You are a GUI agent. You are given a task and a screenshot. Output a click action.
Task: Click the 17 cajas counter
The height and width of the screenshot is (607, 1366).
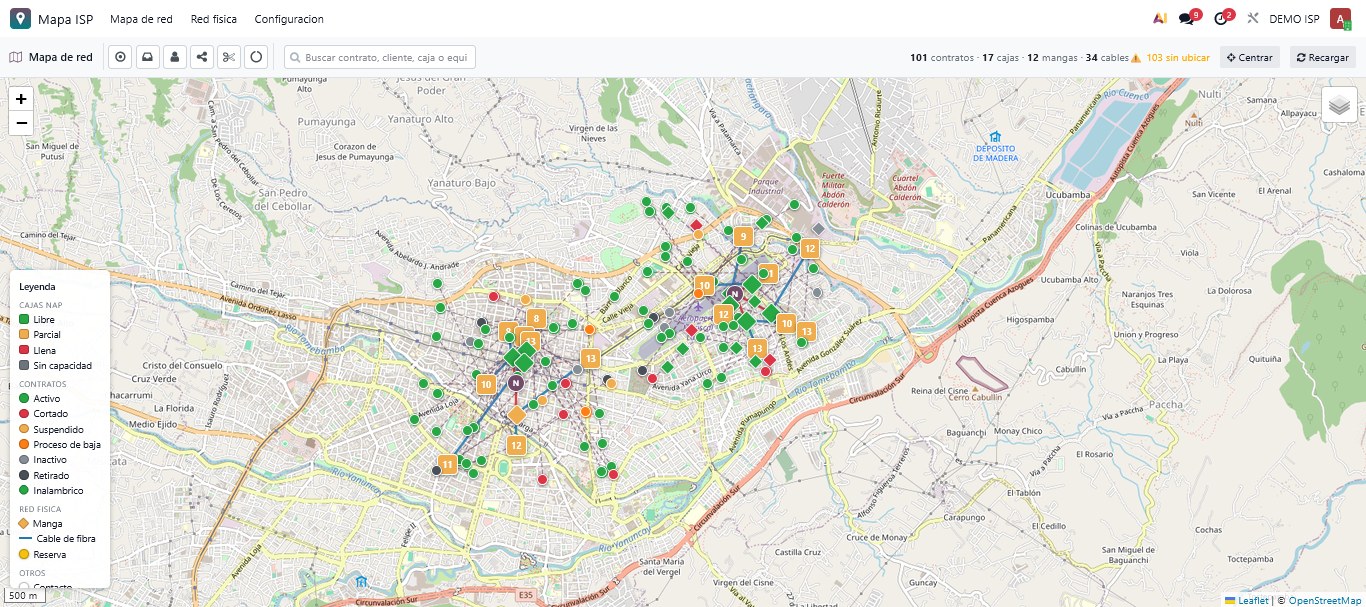click(x=1001, y=57)
